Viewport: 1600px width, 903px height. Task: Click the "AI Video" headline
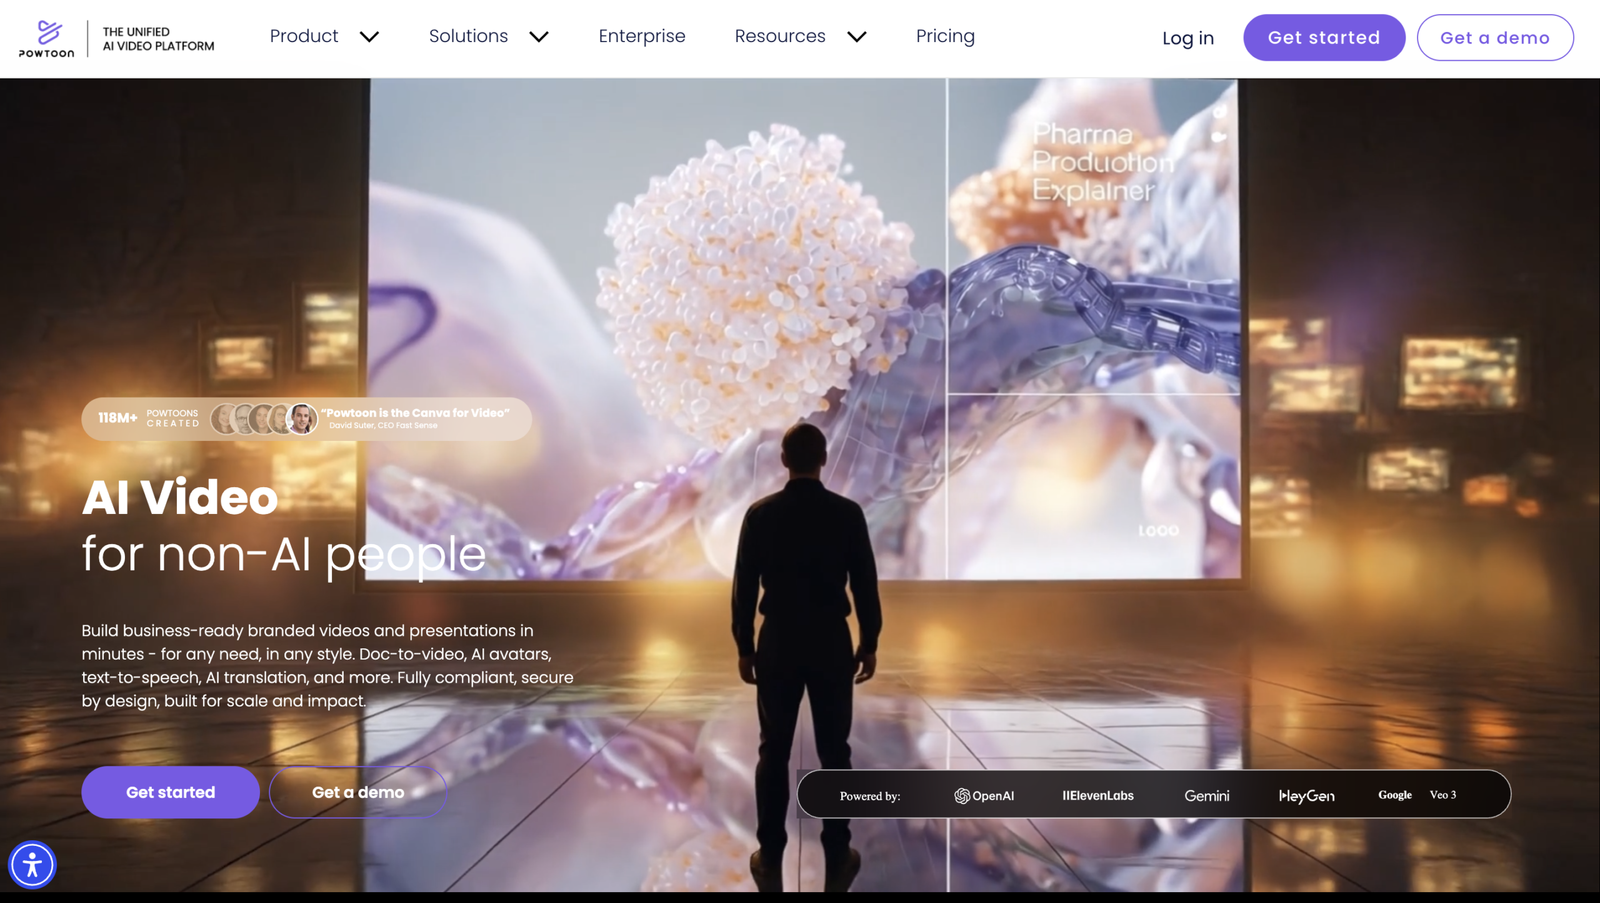(x=180, y=497)
